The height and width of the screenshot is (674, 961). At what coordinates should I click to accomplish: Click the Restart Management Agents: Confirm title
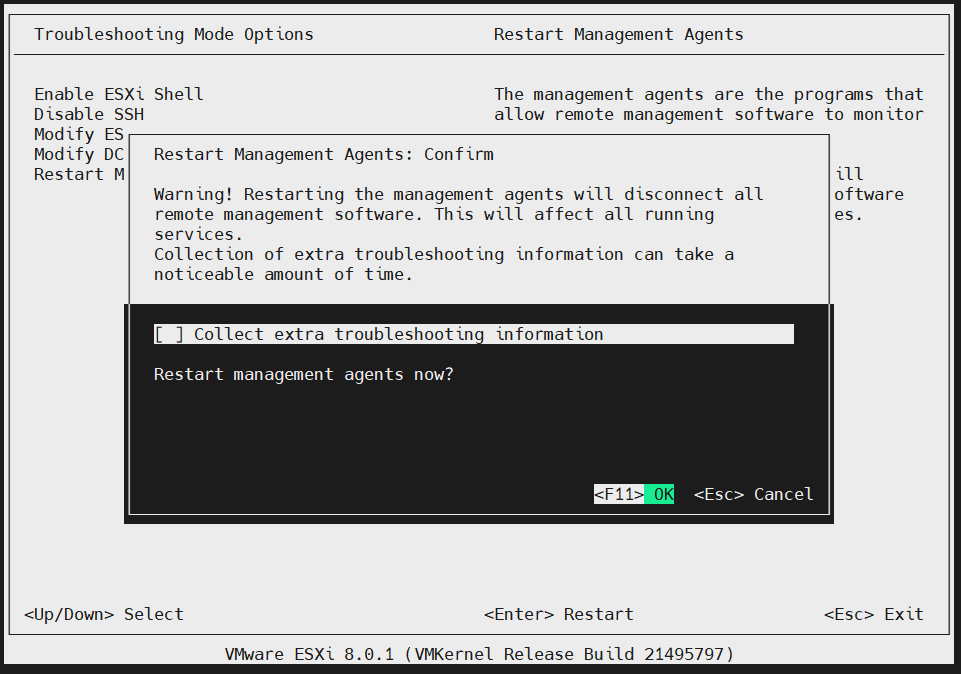(323, 154)
